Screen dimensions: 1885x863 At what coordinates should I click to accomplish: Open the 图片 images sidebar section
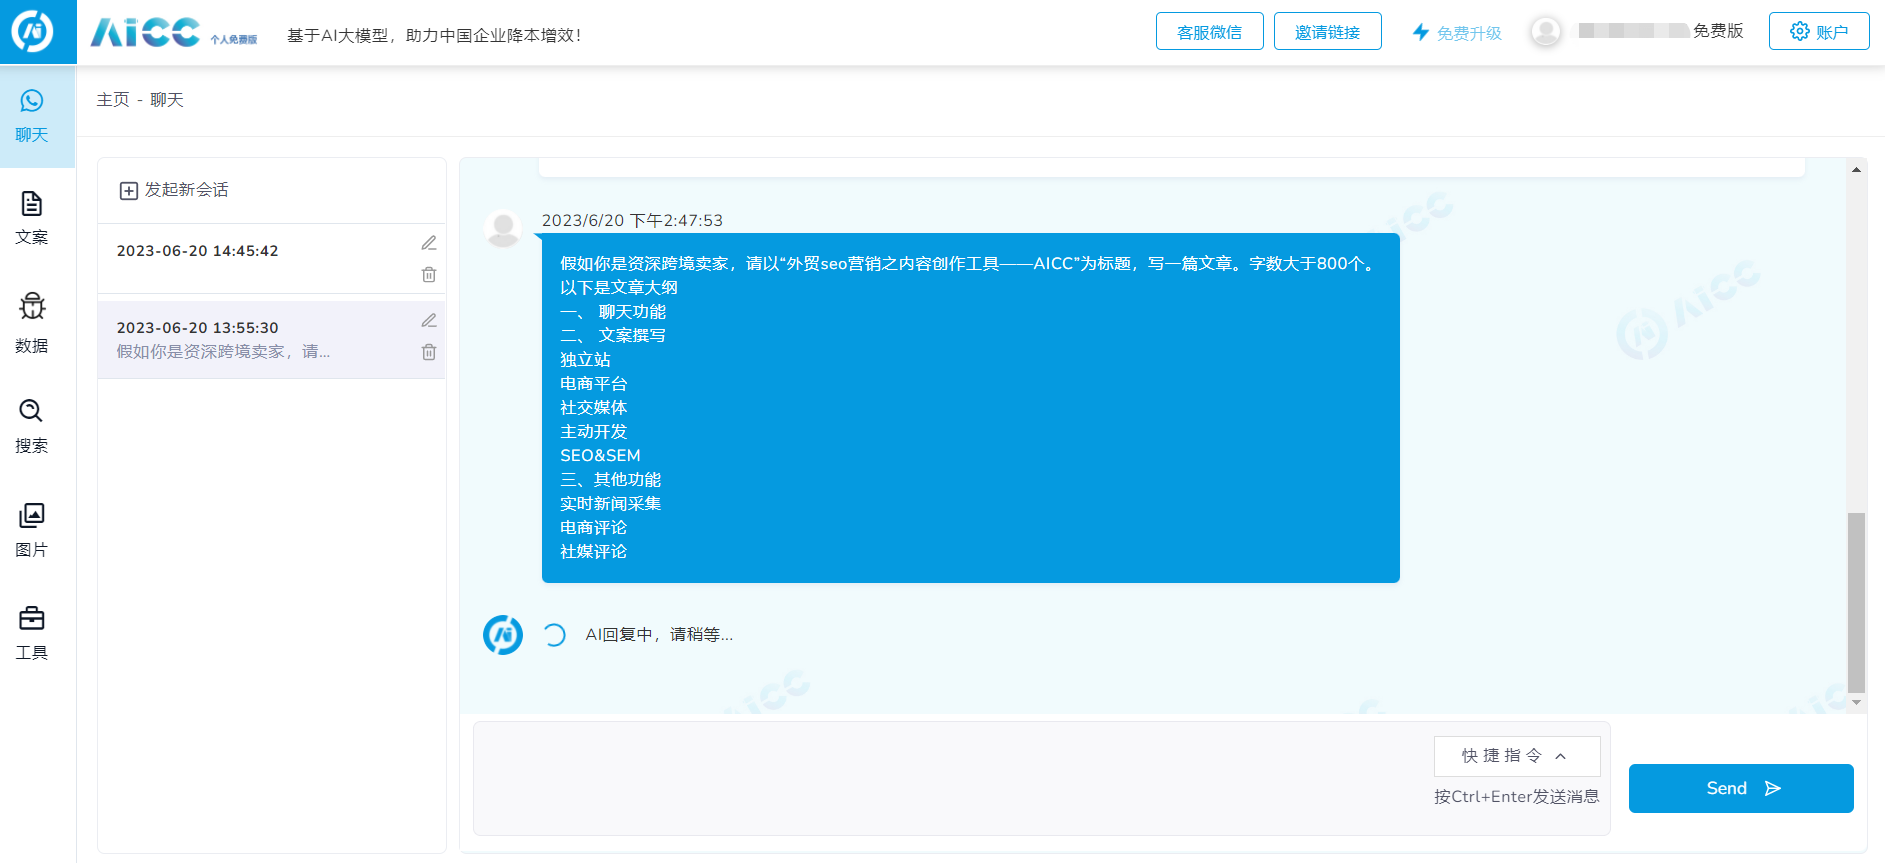click(x=32, y=531)
